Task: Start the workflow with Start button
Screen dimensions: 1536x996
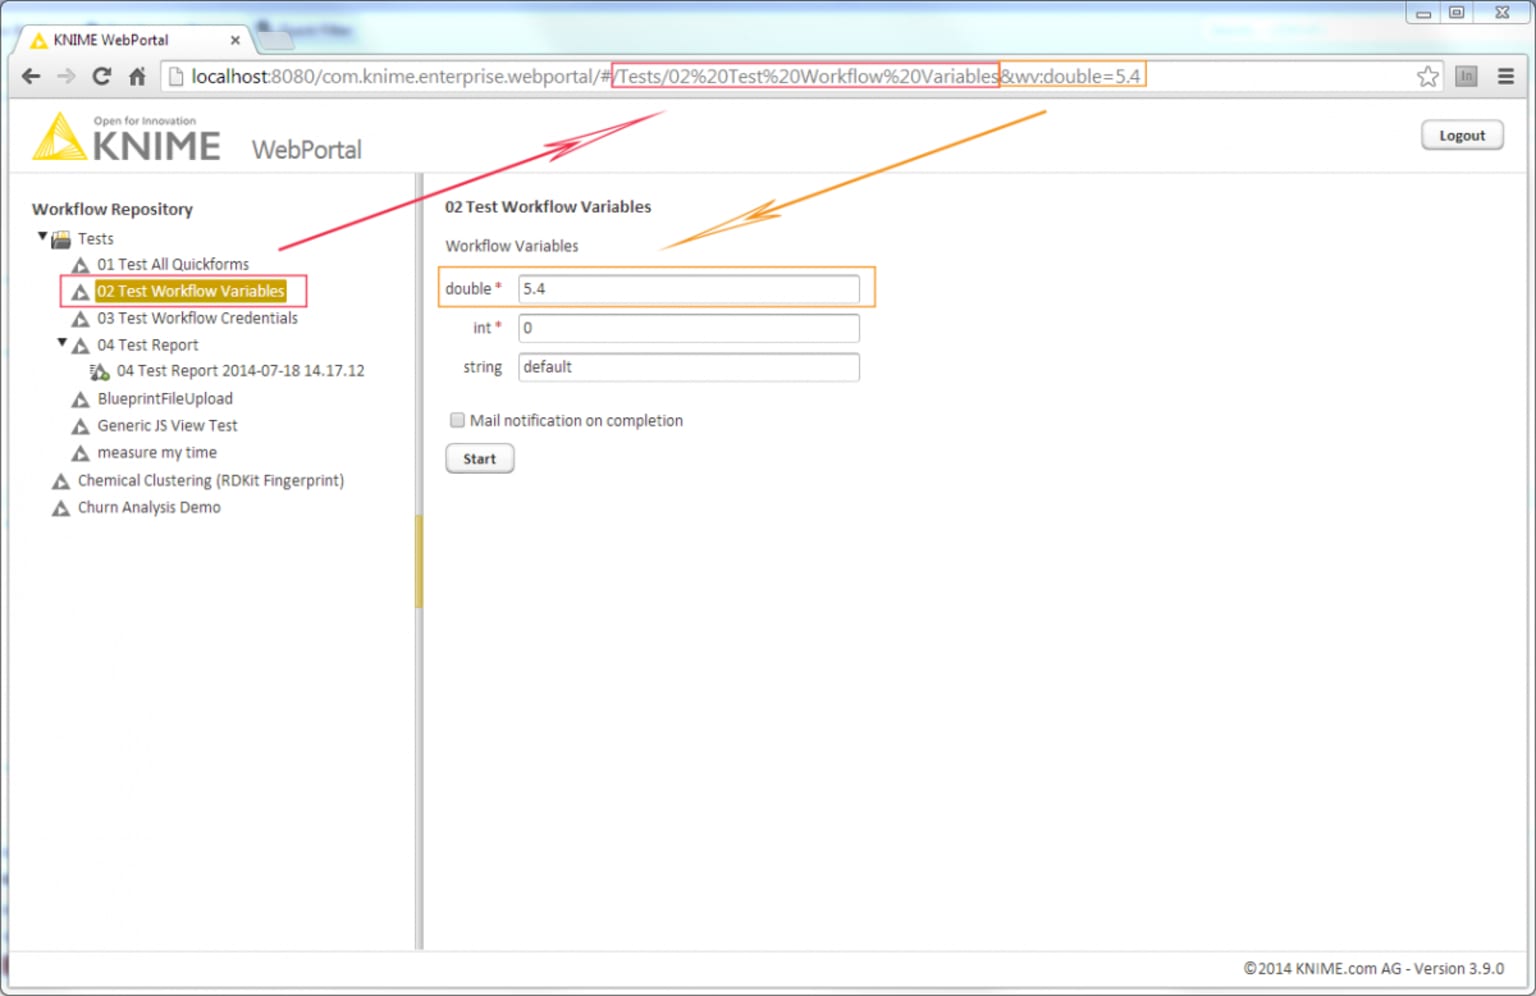Action: (479, 458)
